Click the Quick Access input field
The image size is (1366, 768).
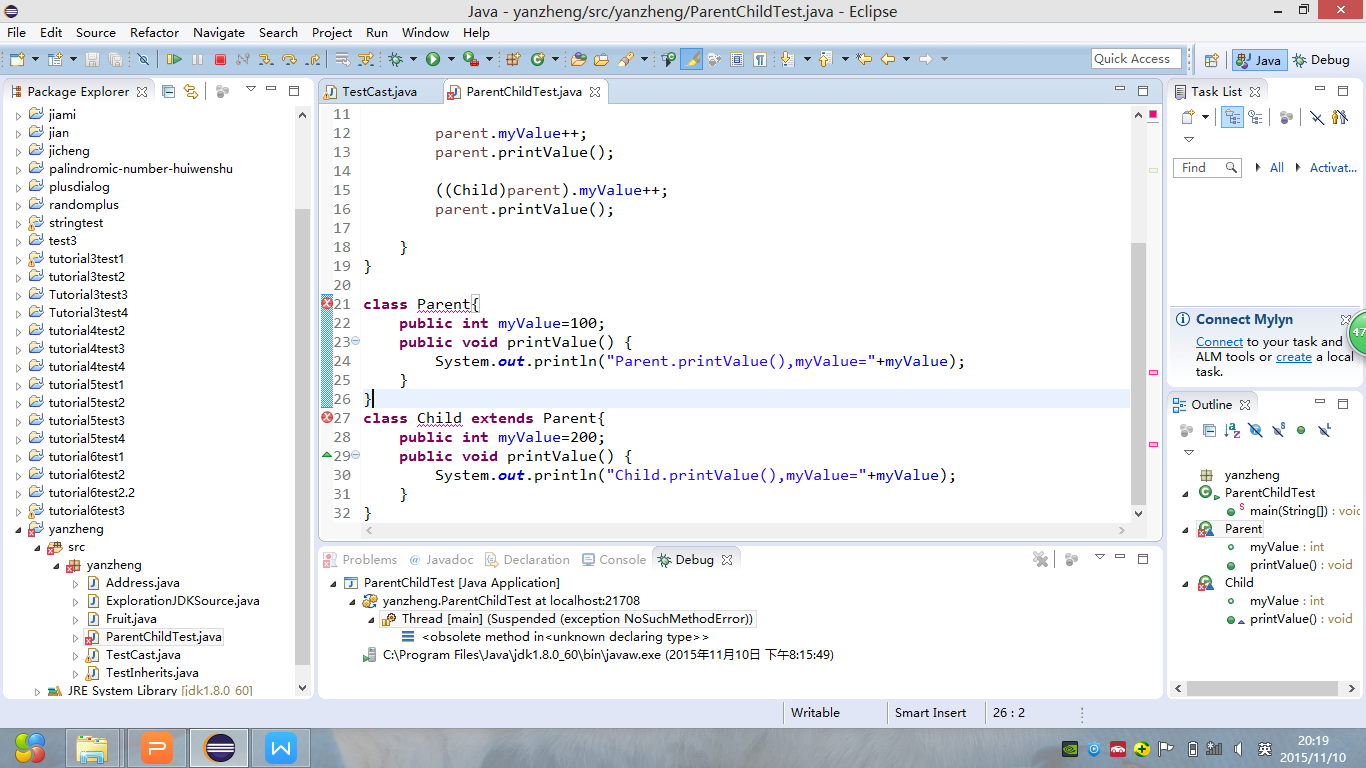[1137, 59]
